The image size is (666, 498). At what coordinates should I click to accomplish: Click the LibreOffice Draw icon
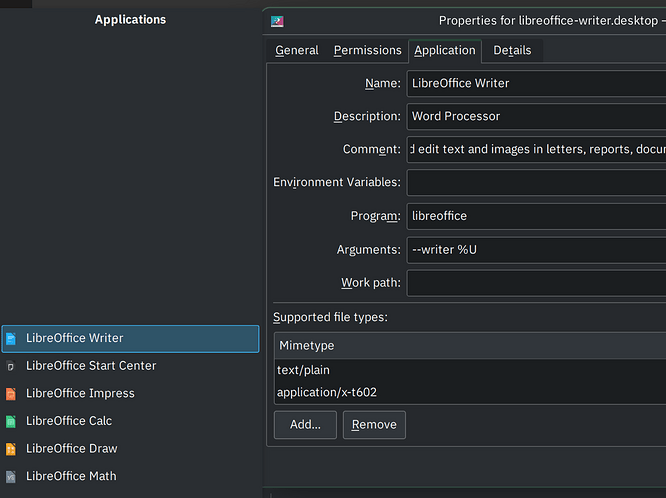[x=11, y=449]
